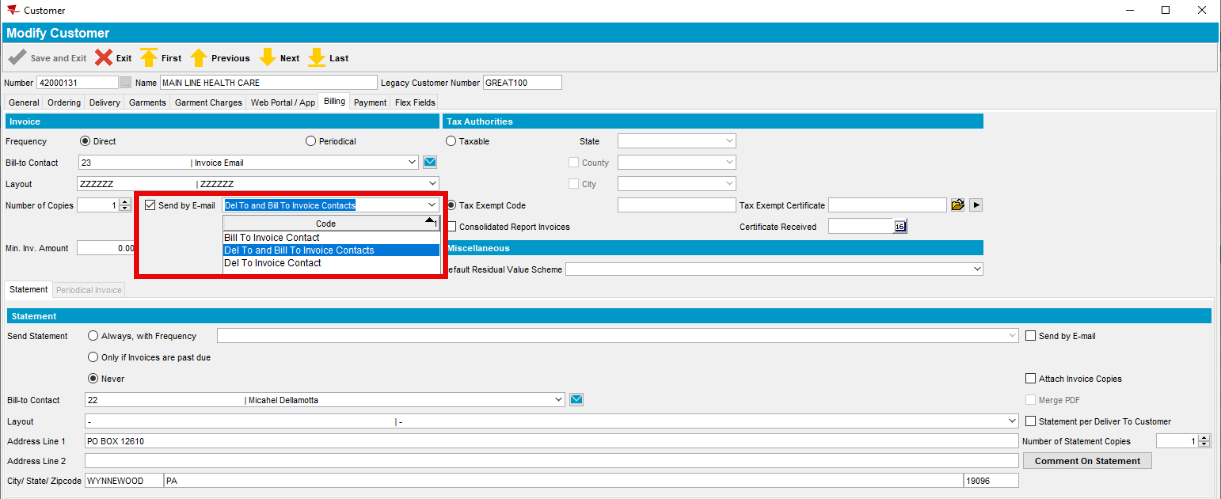This screenshot has width=1221, height=499.
Task: Select the Tax Exempt Code radio button
Action: pyautogui.click(x=451, y=205)
